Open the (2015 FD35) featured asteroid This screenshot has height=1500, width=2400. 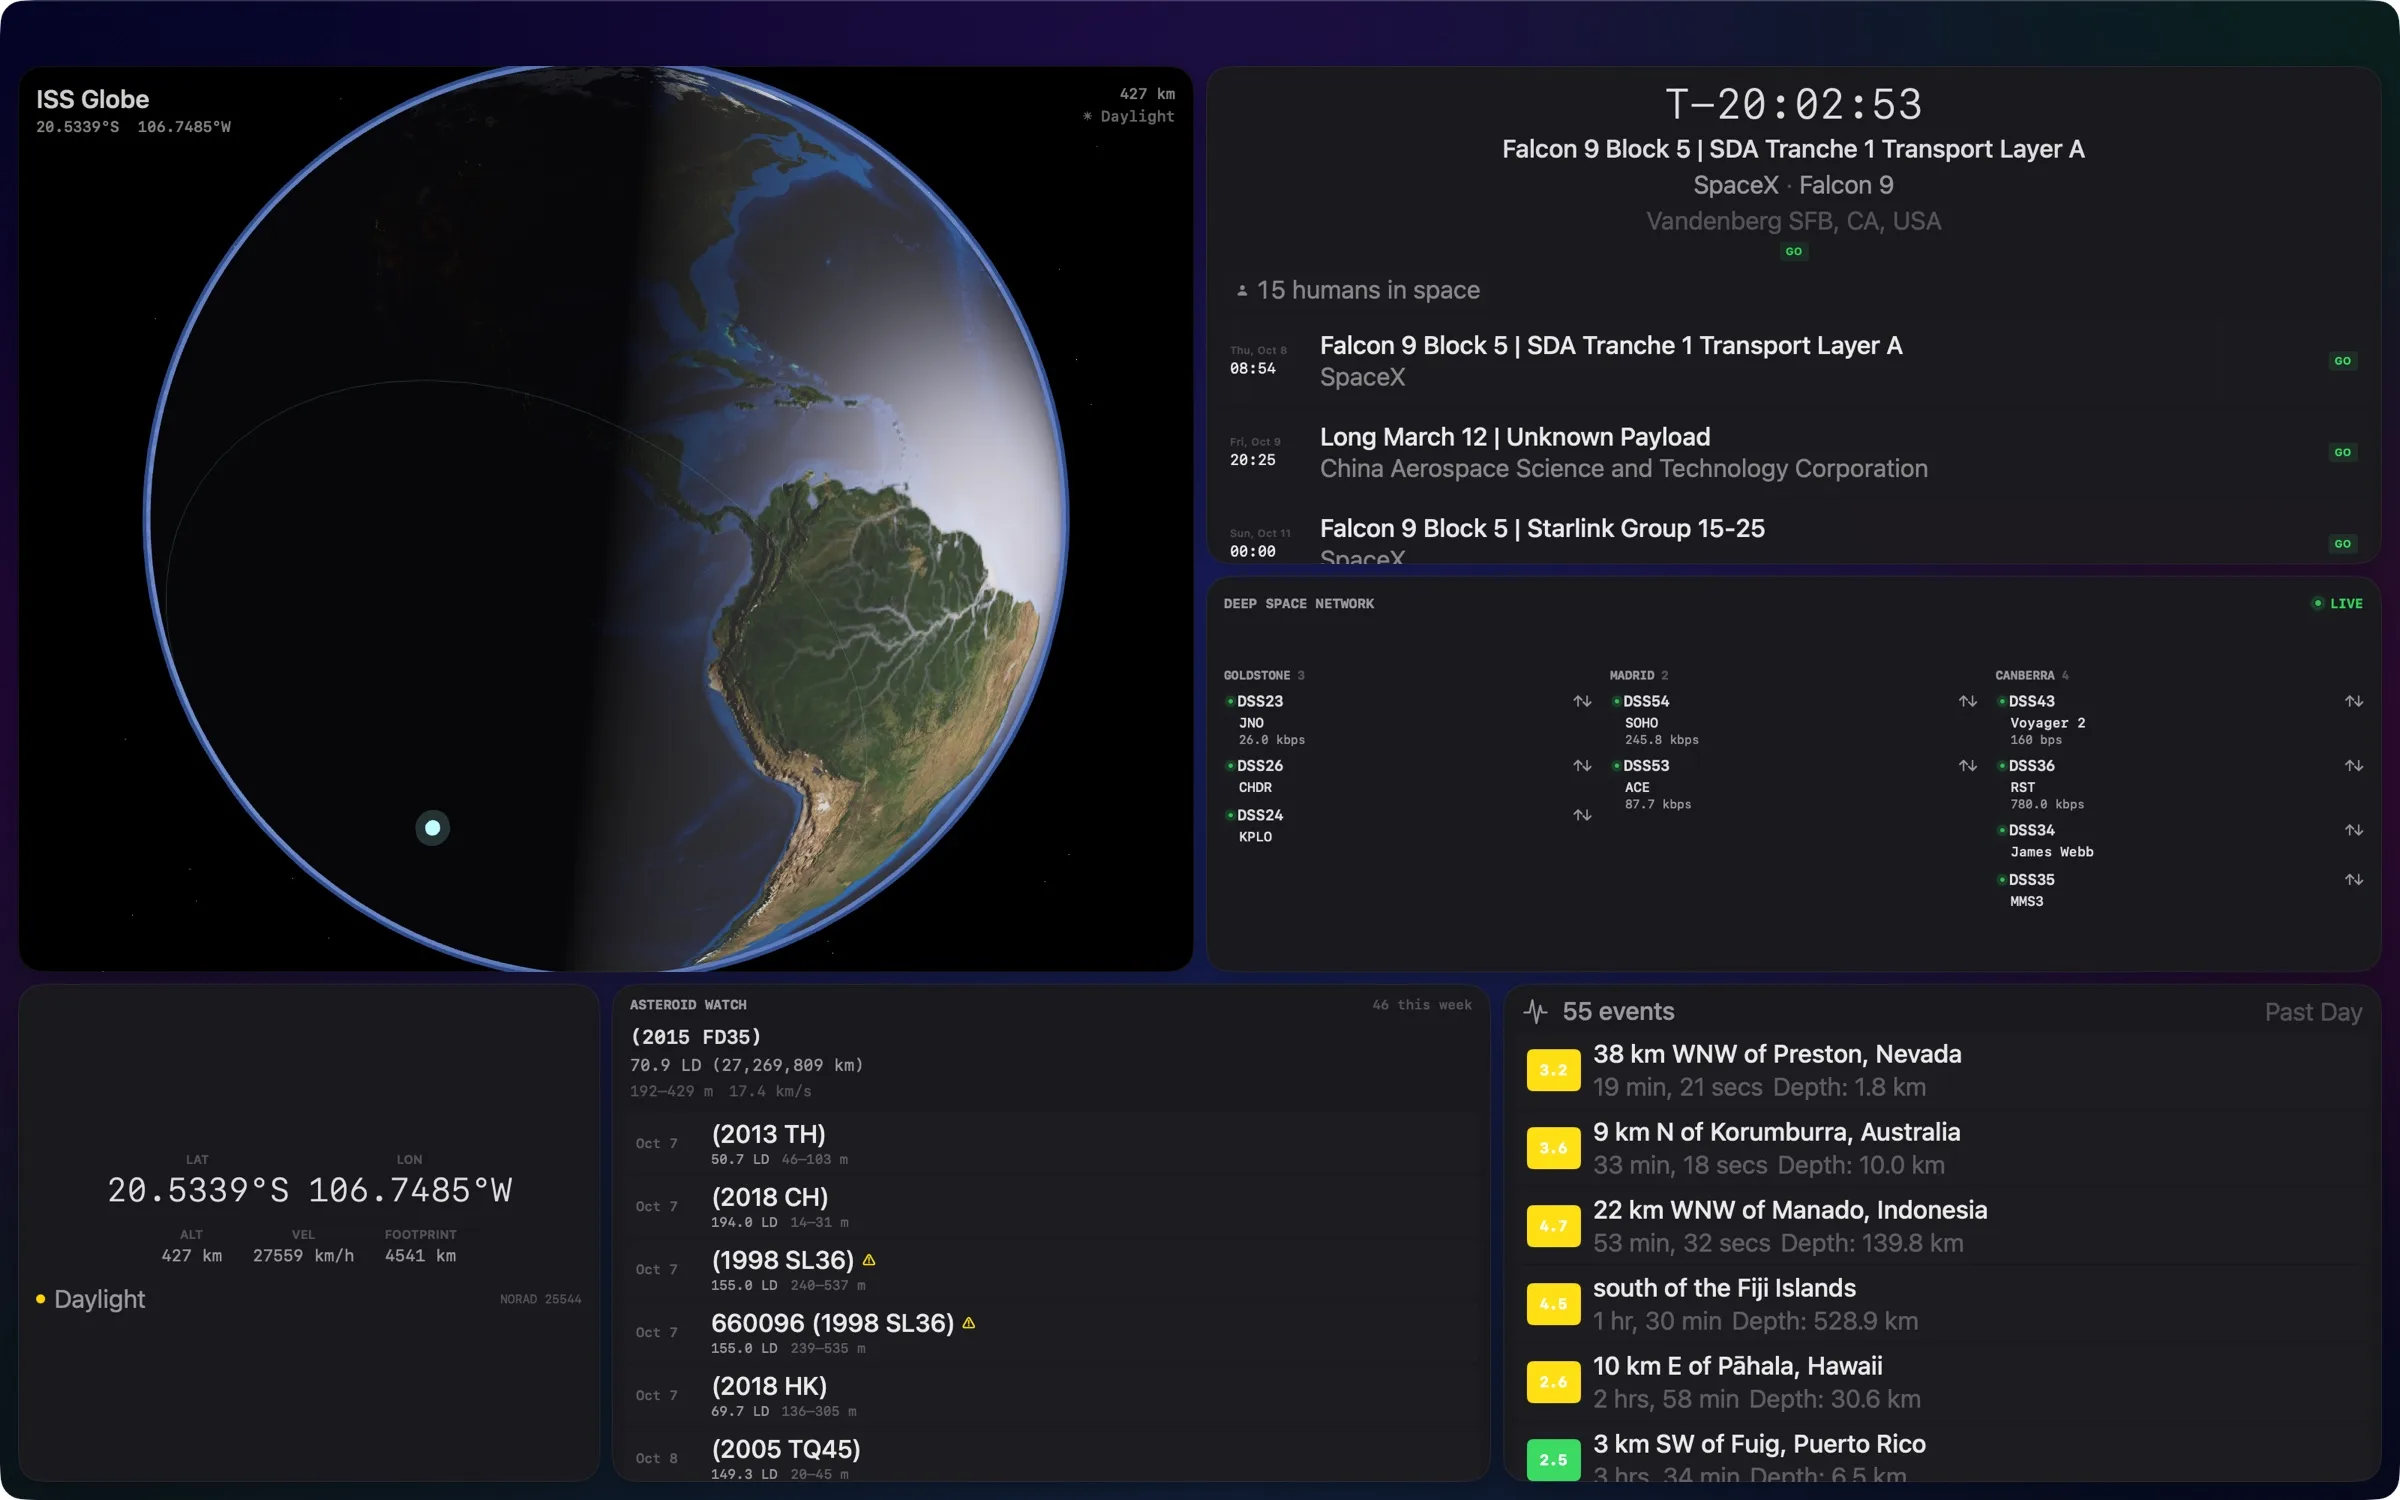[x=1050, y=1063]
